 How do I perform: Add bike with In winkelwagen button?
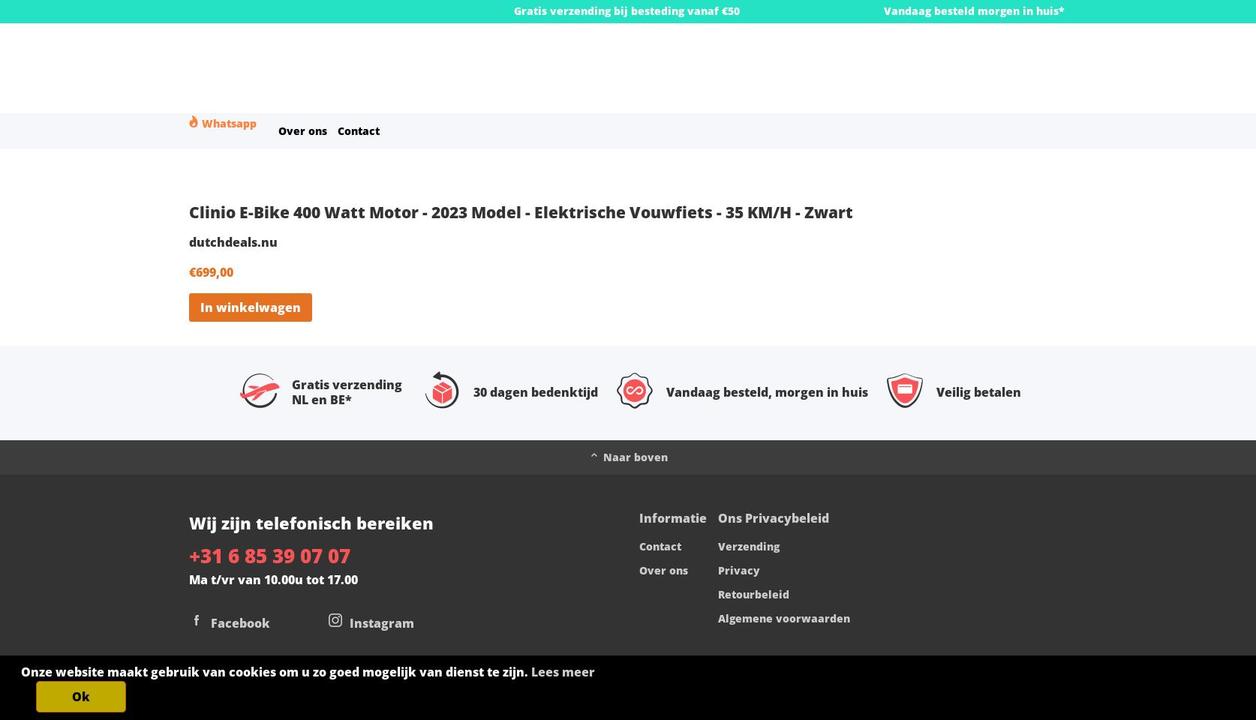pos(250,307)
